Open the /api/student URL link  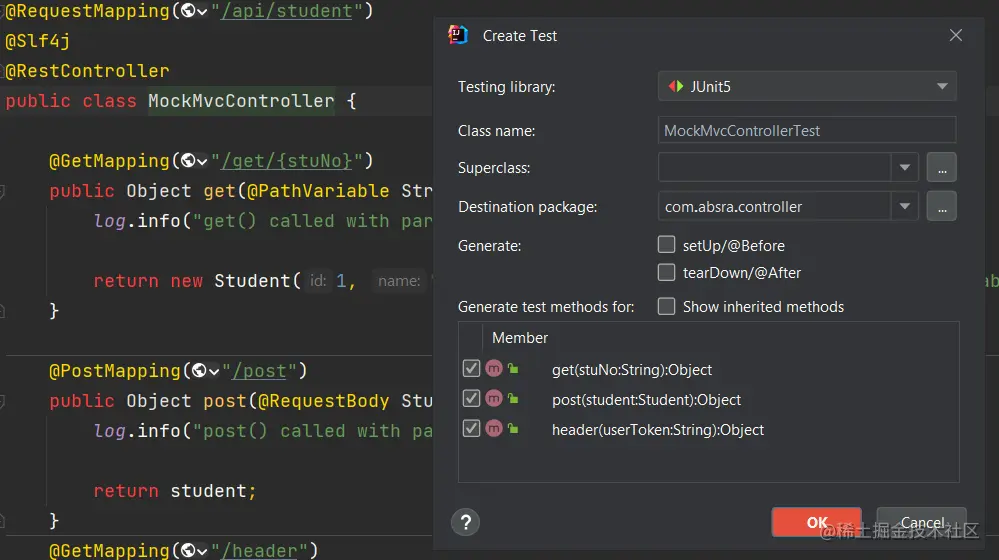click(286, 11)
